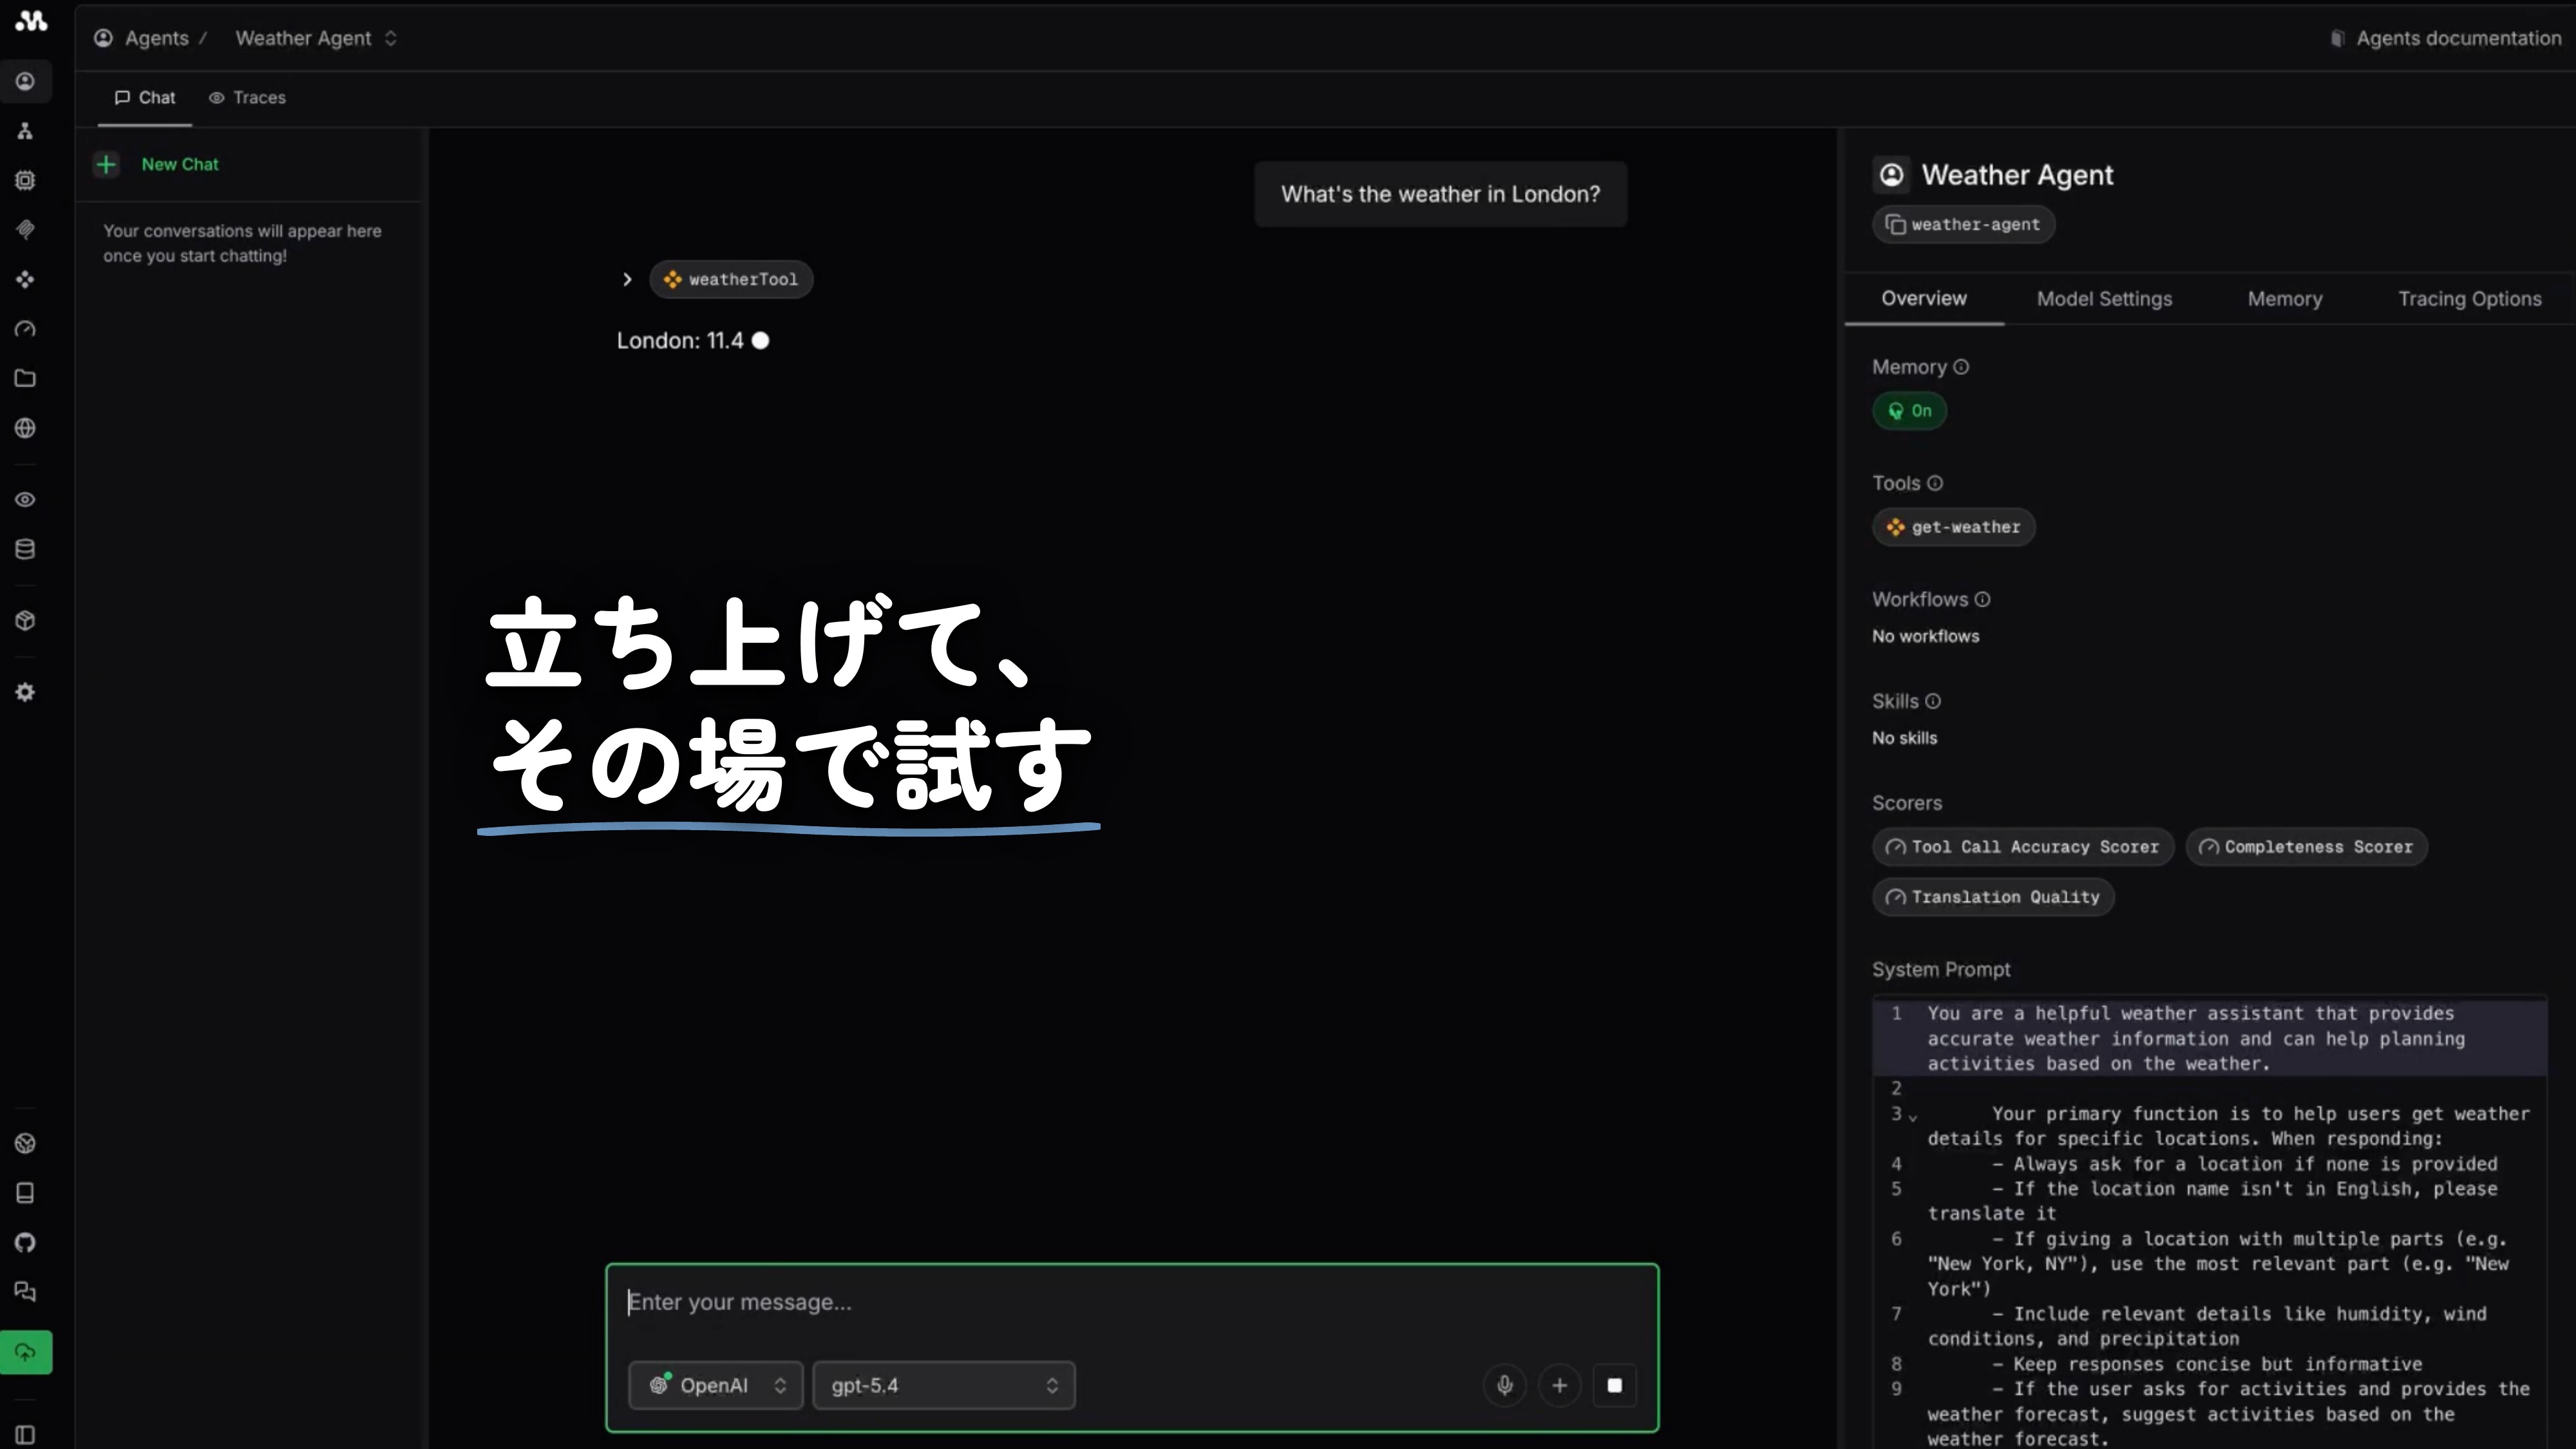Select the Overview tab

(1923, 298)
